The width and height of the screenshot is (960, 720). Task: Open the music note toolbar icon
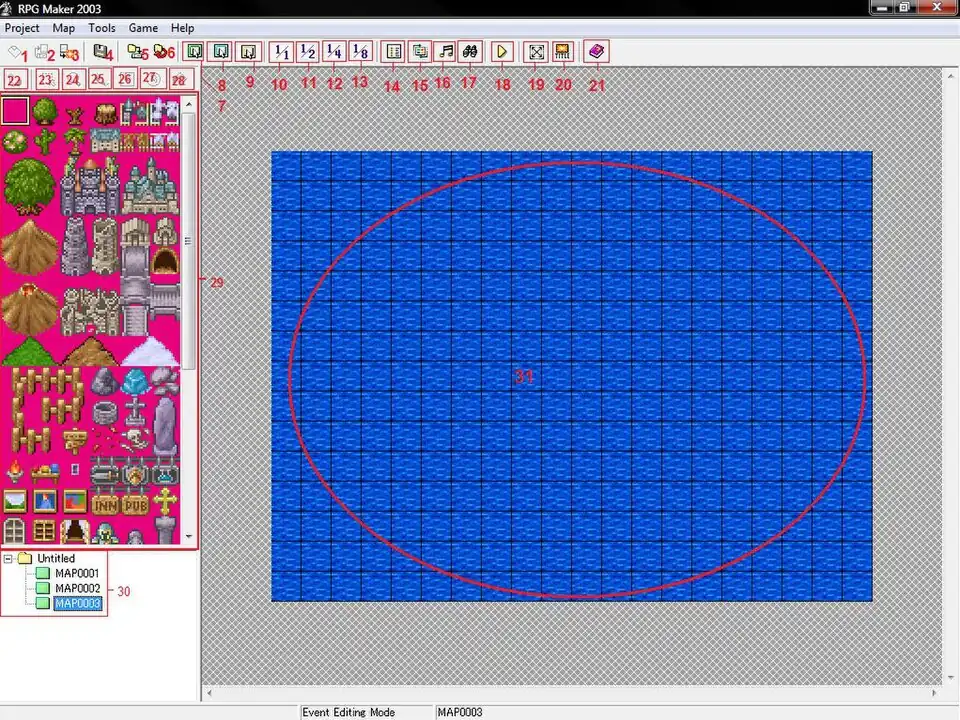click(445, 51)
